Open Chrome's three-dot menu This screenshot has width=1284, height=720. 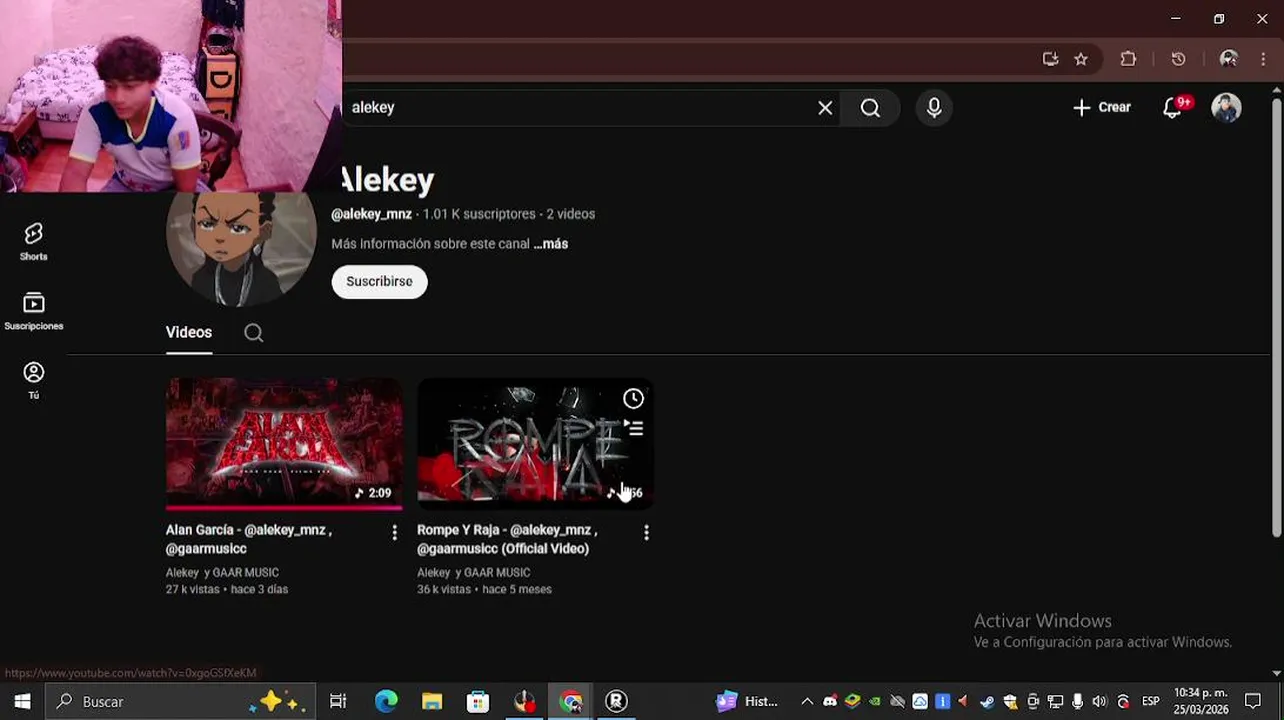pyautogui.click(x=1263, y=59)
